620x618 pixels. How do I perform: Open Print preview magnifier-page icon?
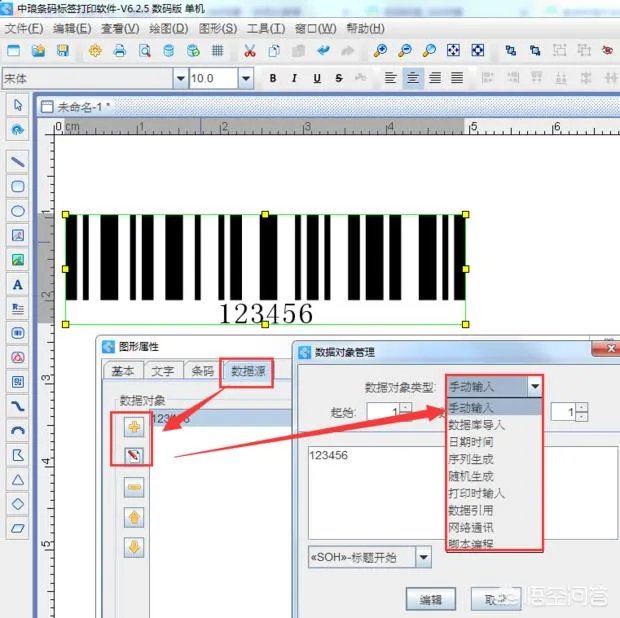pyautogui.click(x=144, y=51)
